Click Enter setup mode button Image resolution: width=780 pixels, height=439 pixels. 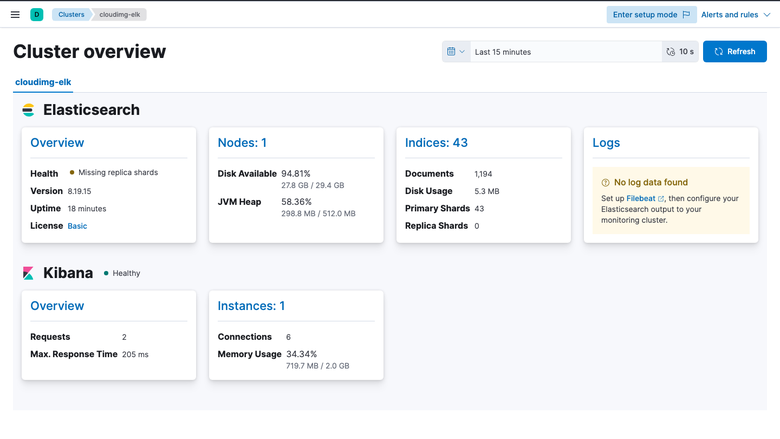pyautogui.click(x=651, y=14)
